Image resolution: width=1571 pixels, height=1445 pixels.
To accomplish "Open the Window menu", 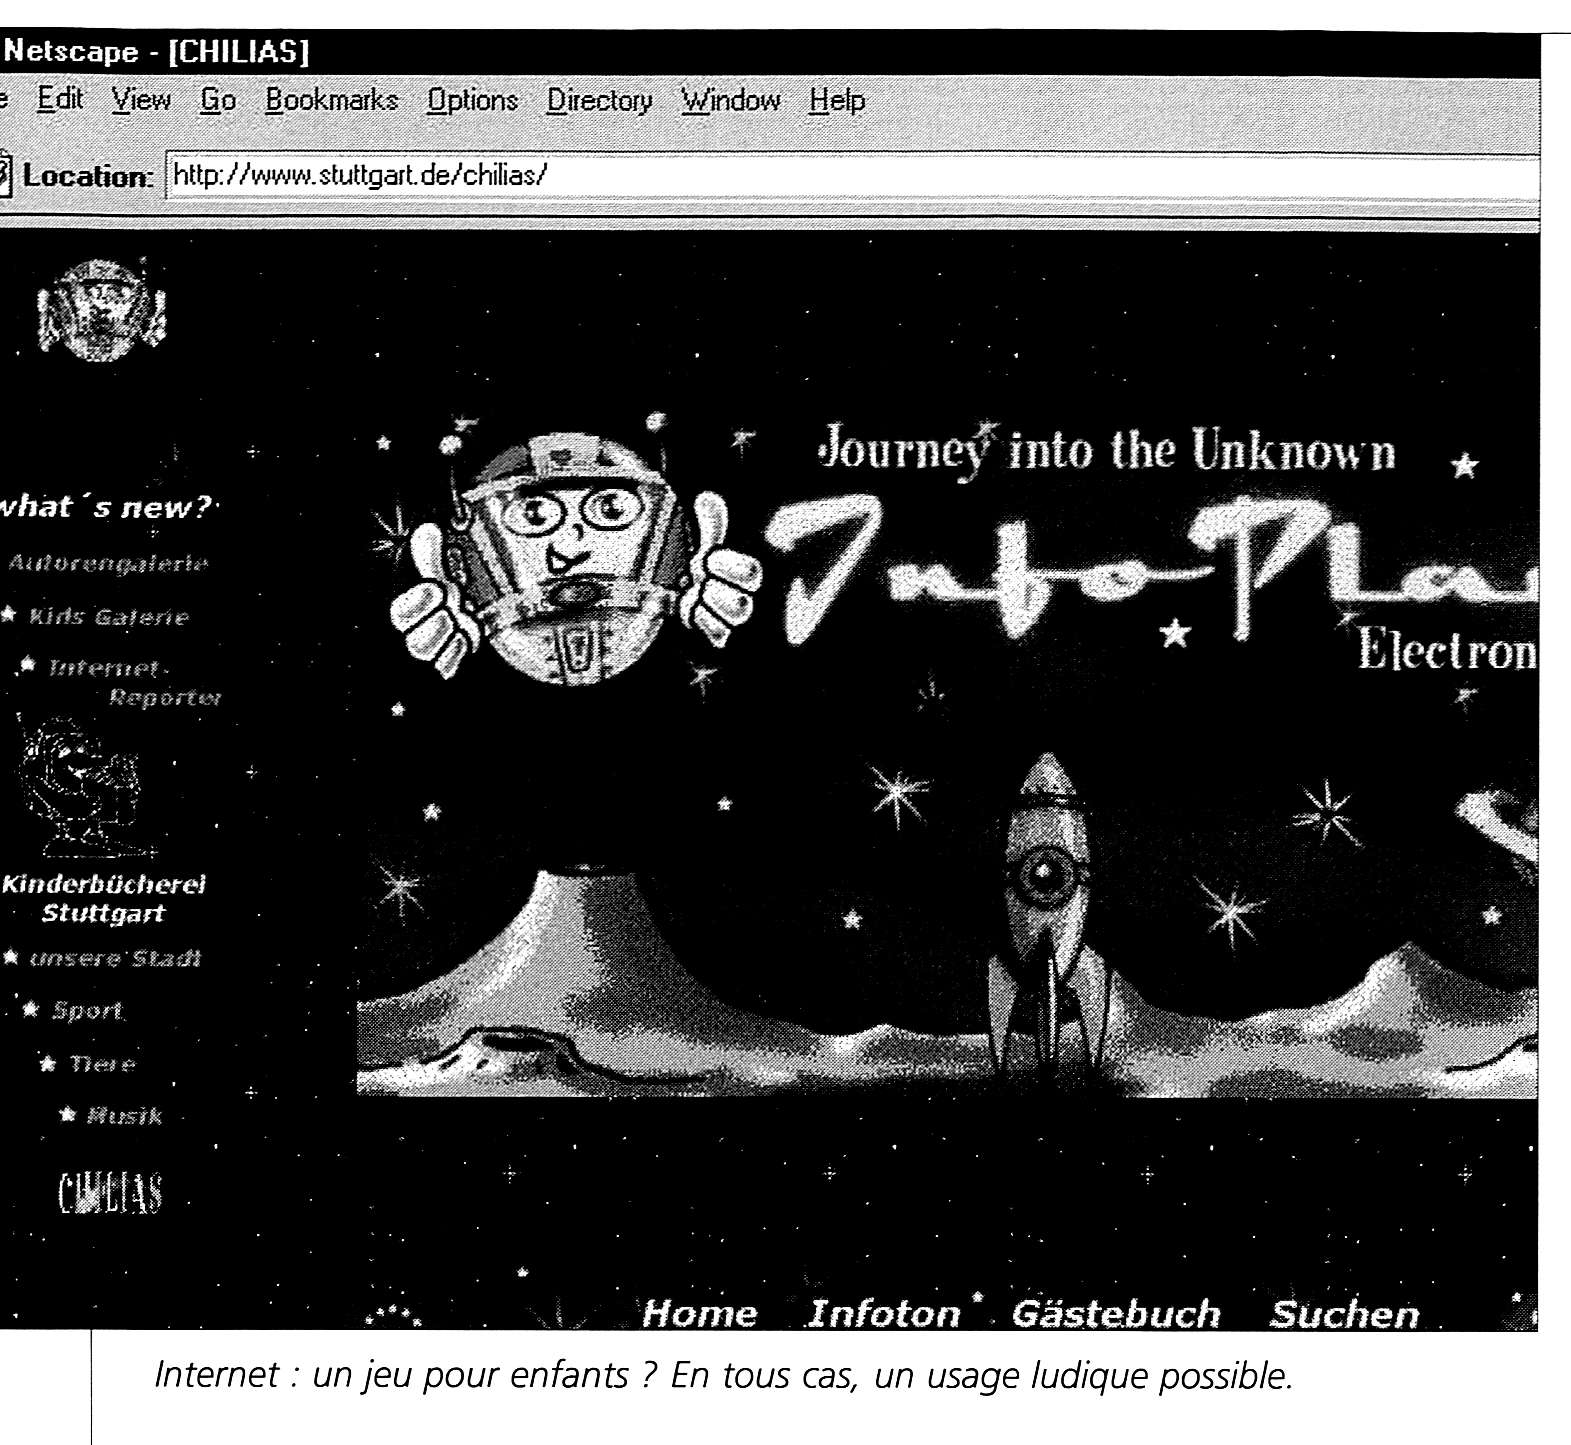I will tap(730, 99).
